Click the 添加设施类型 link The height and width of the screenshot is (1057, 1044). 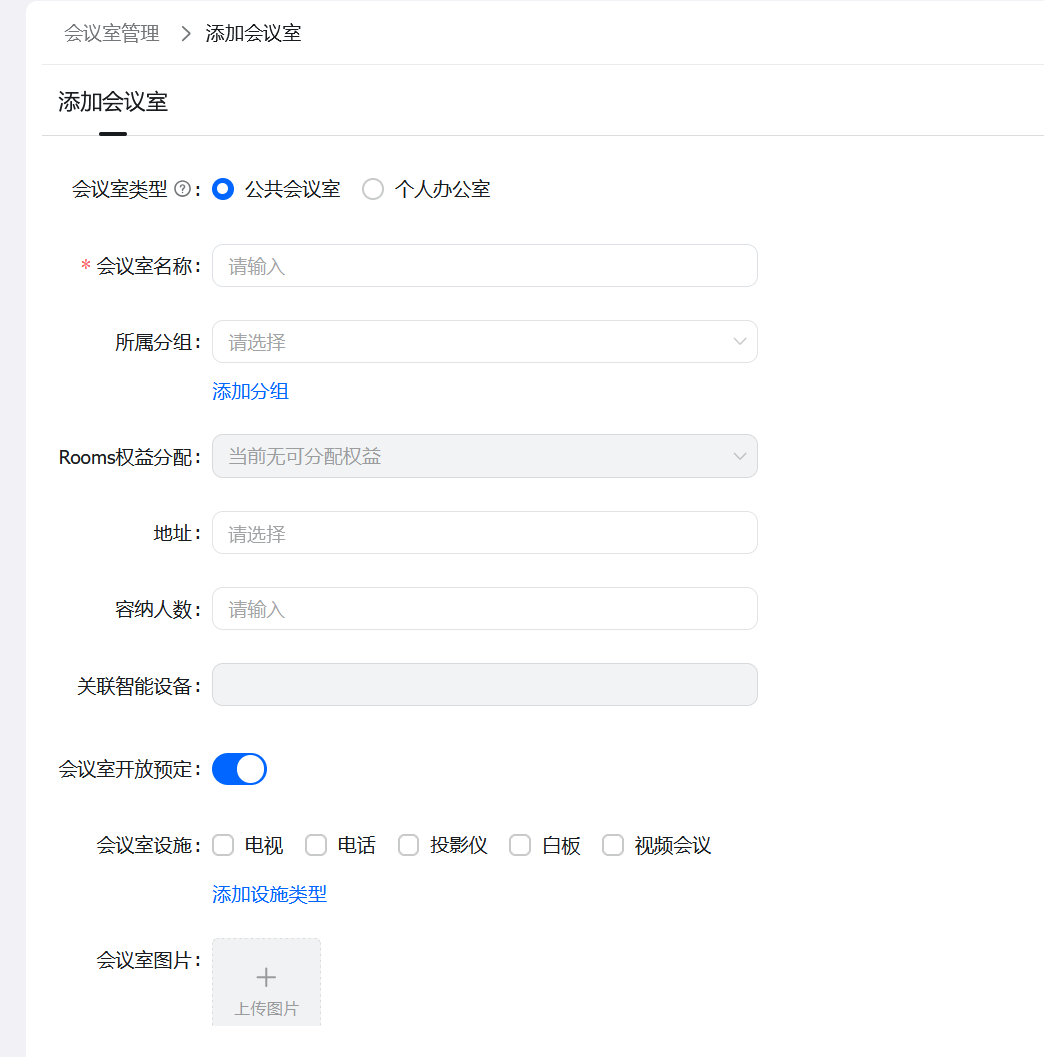click(x=269, y=894)
